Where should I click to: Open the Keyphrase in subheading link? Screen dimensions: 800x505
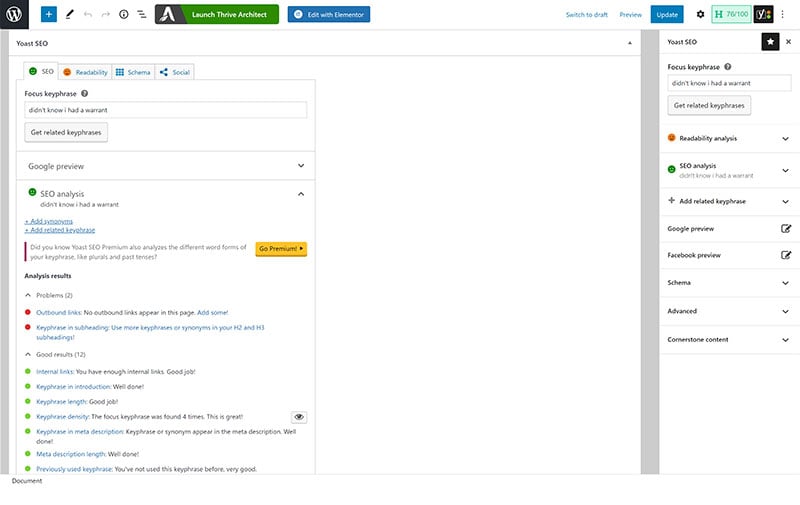click(72, 327)
